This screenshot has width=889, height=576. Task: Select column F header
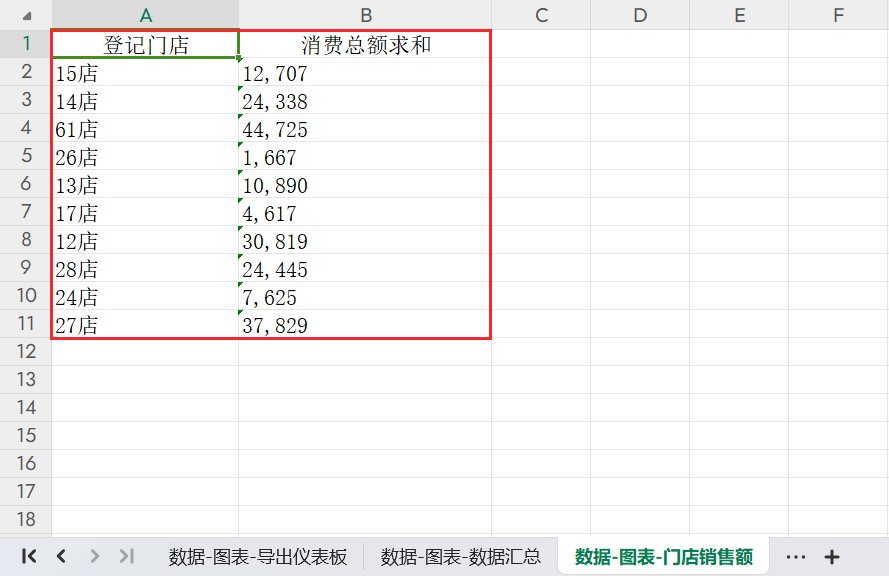point(839,15)
